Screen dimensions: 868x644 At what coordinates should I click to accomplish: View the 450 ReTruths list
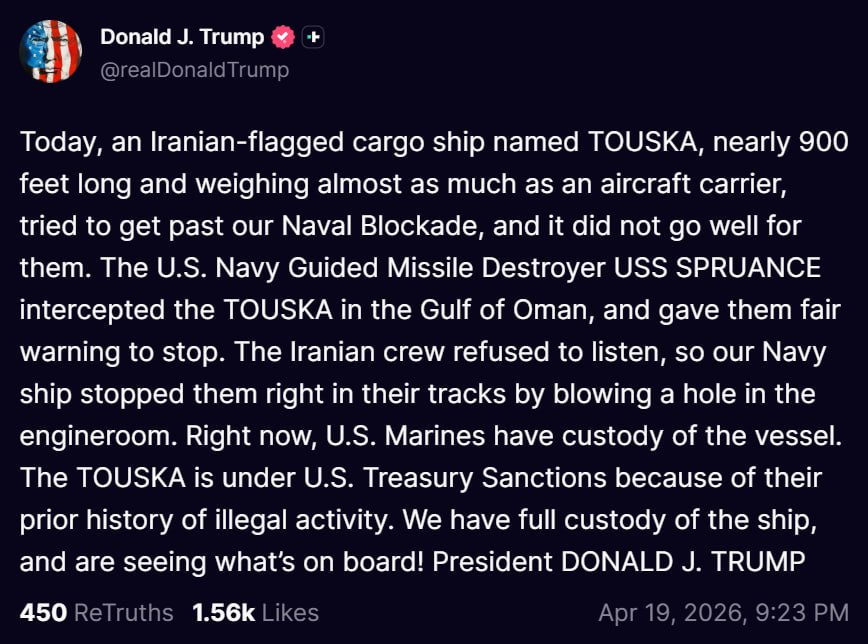pos(96,612)
